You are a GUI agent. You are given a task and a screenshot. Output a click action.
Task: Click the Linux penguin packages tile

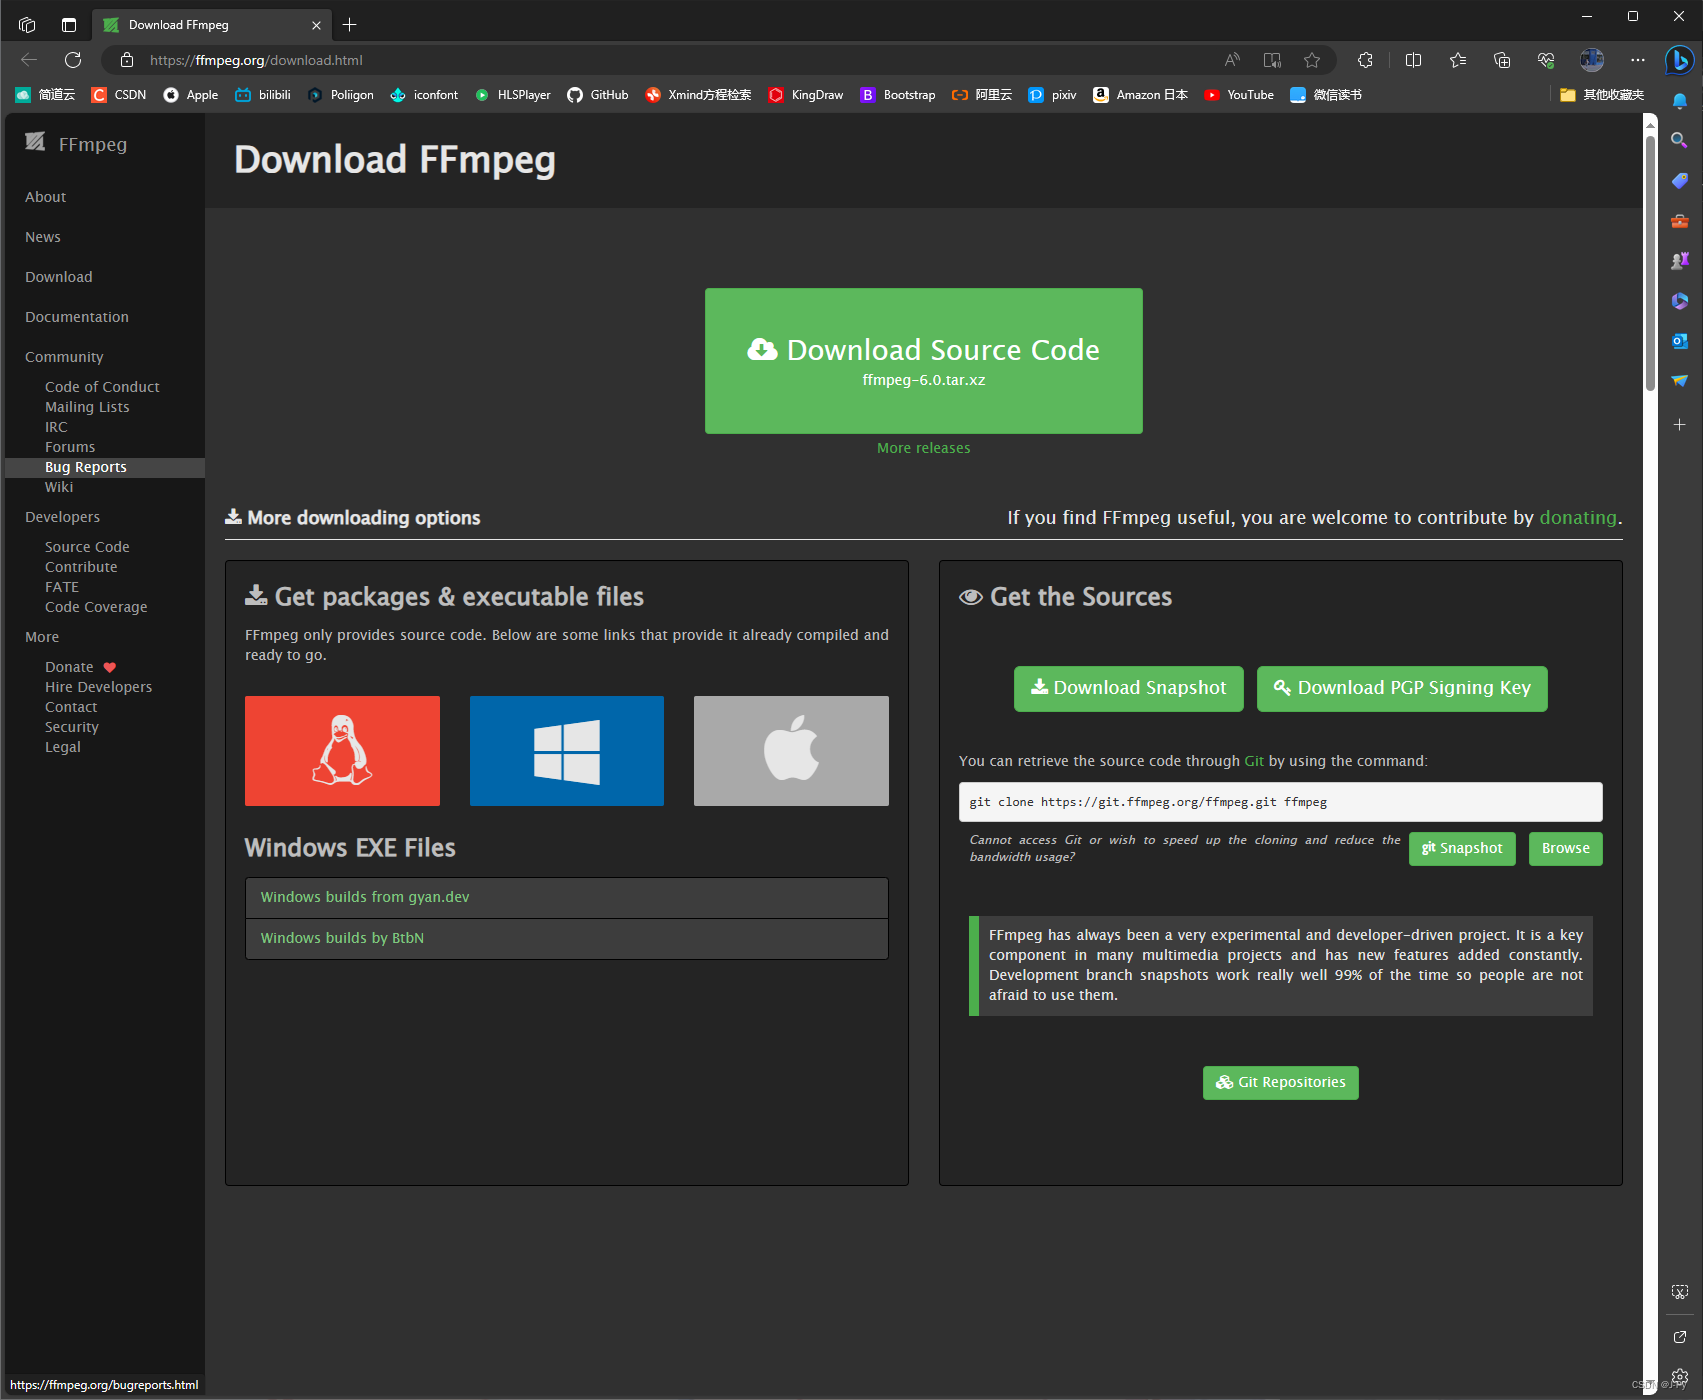(x=342, y=751)
